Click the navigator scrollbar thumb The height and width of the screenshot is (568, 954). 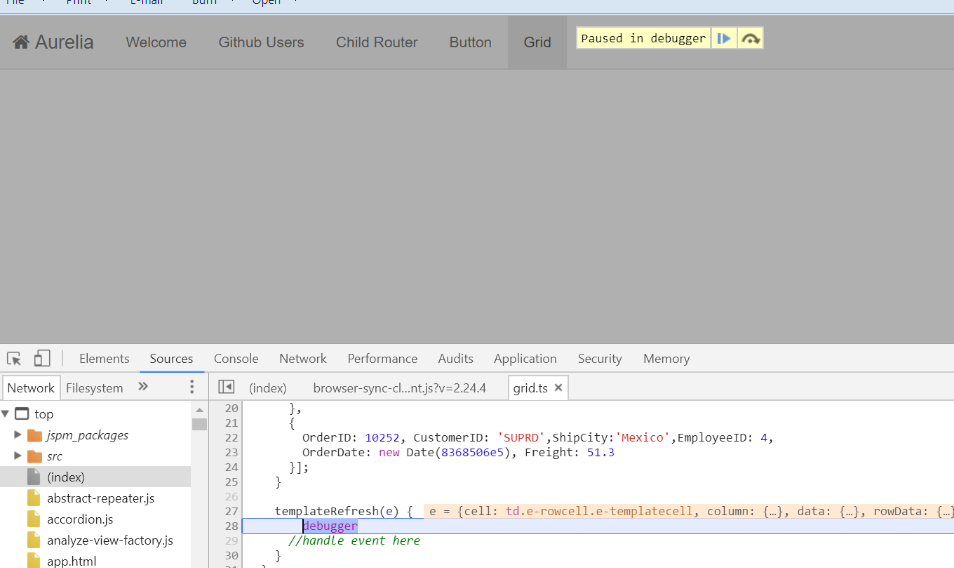pyautogui.click(x=200, y=424)
